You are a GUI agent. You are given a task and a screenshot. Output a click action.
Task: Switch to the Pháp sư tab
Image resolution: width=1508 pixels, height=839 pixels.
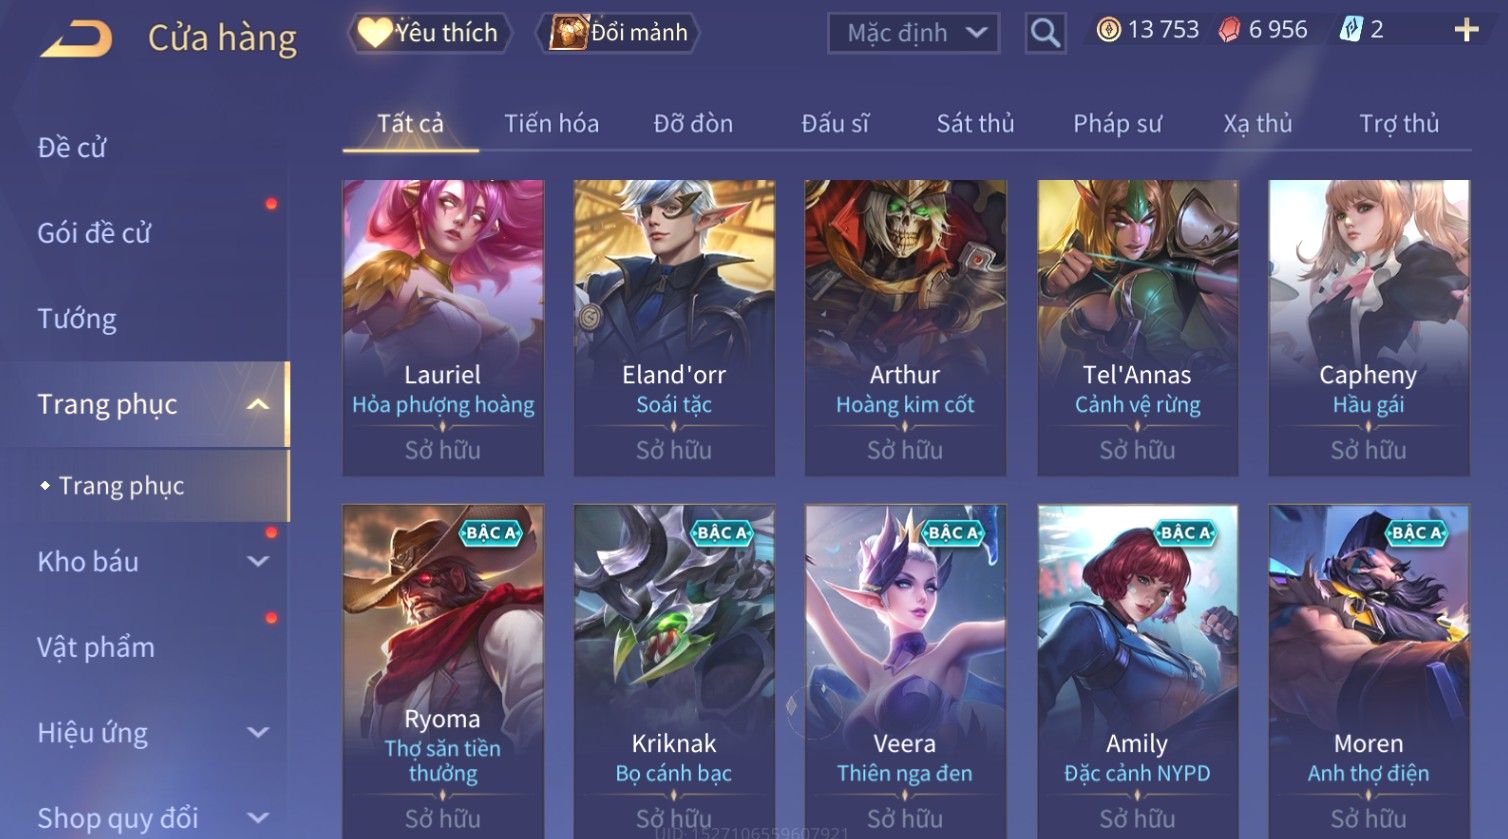coord(1117,123)
